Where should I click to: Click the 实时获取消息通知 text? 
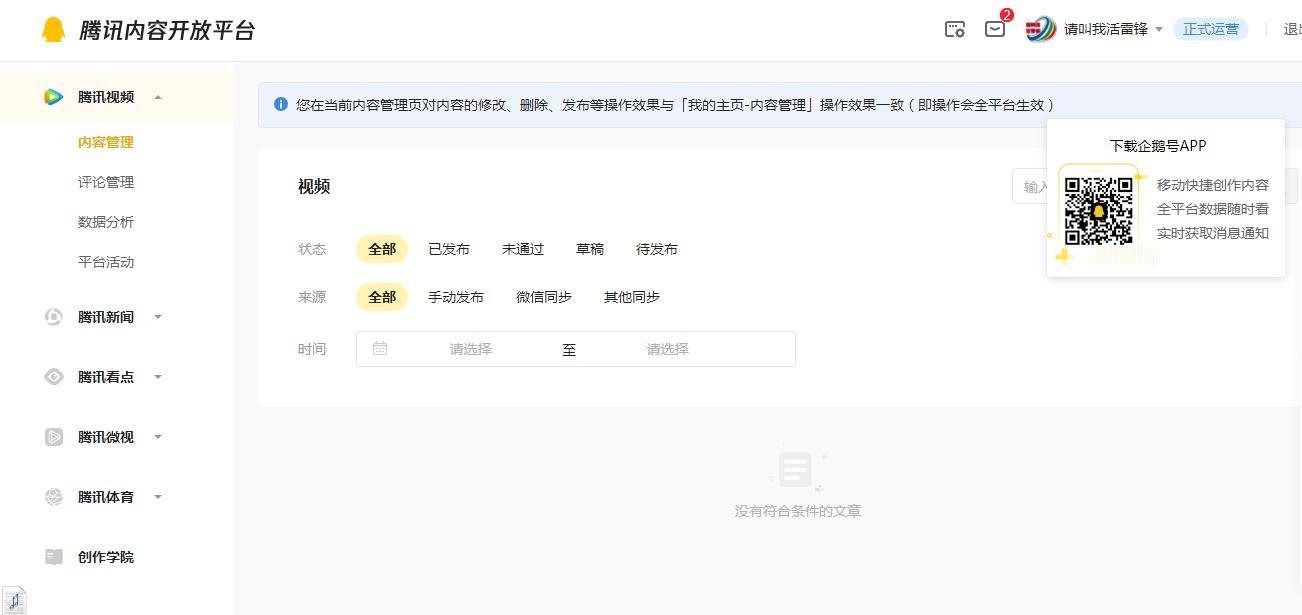(1213, 233)
